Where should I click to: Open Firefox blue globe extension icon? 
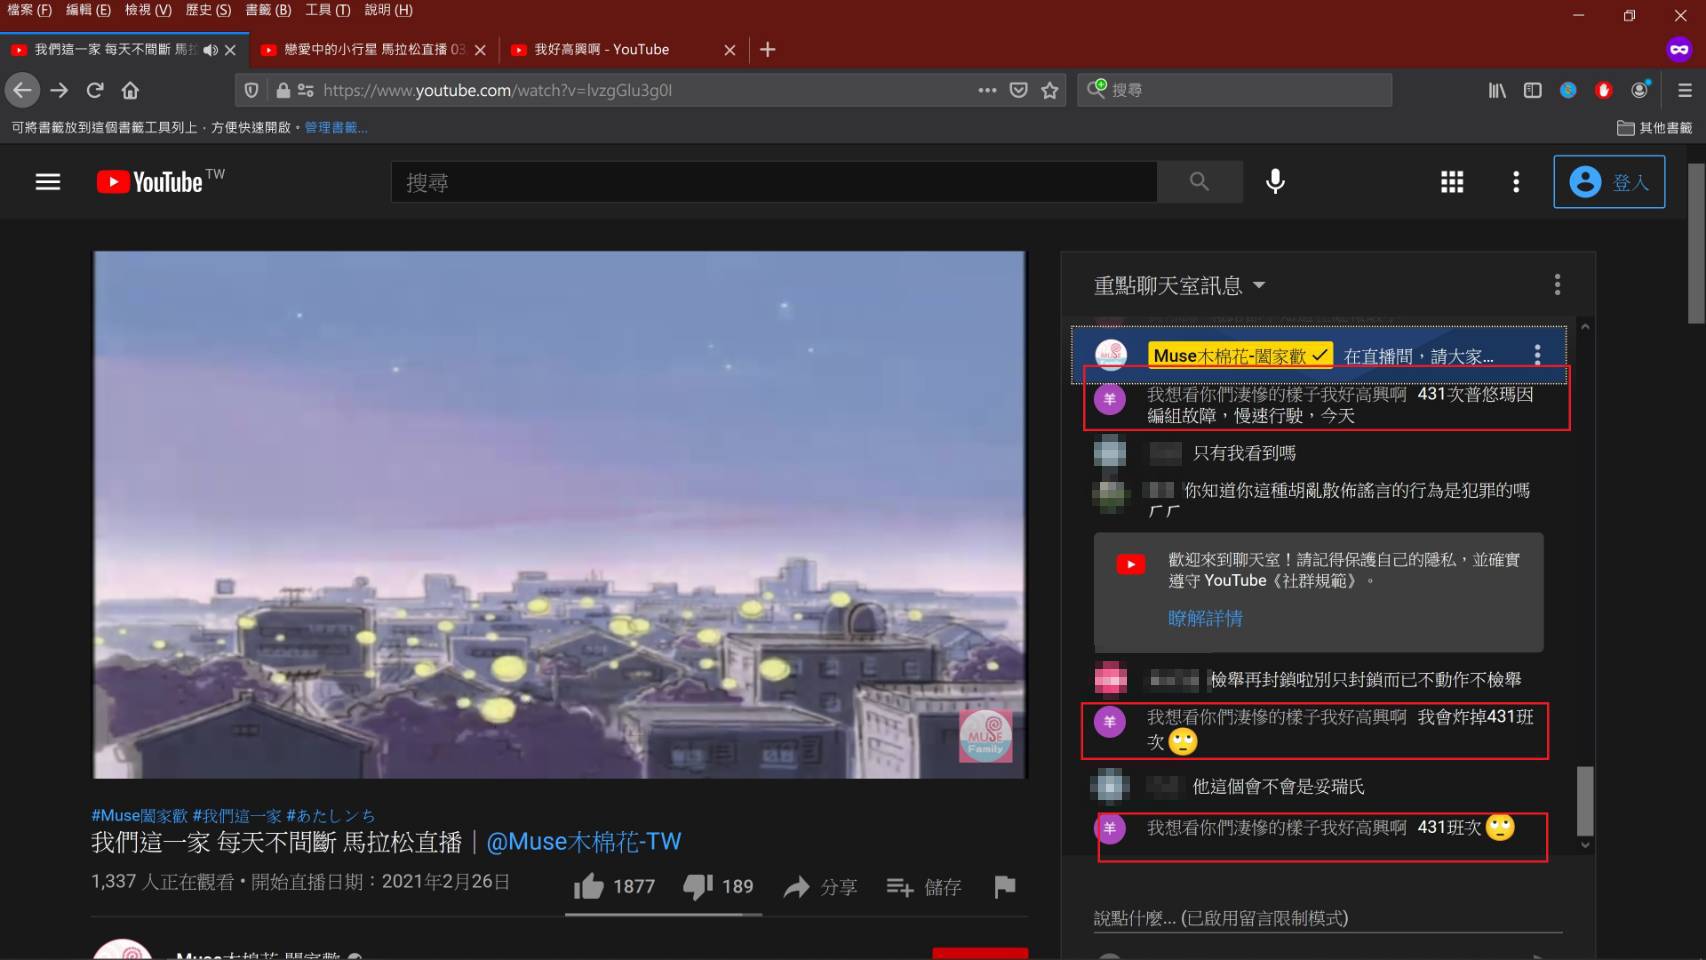click(x=1568, y=90)
